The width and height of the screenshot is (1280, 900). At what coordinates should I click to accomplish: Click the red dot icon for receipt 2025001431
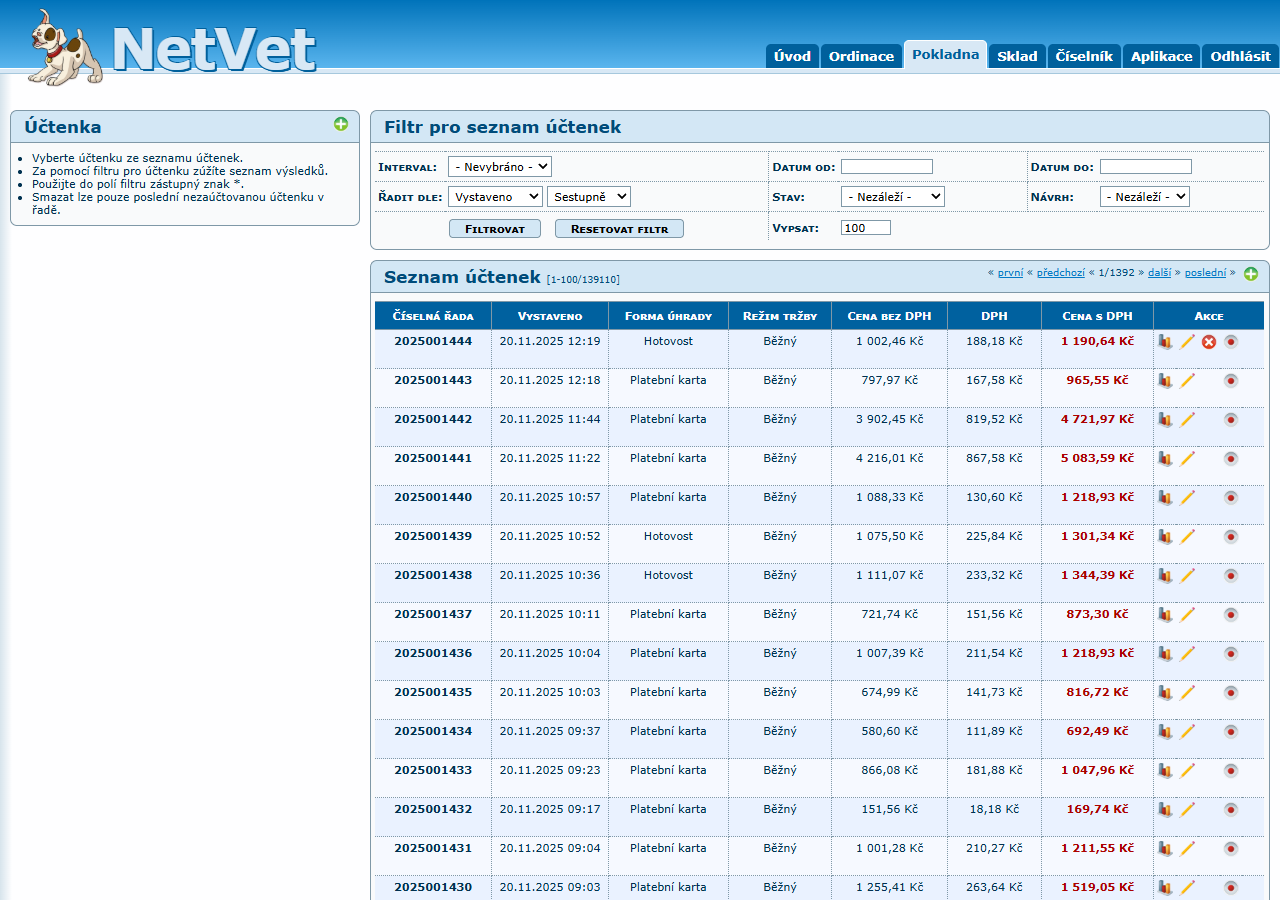[x=1231, y=848]
